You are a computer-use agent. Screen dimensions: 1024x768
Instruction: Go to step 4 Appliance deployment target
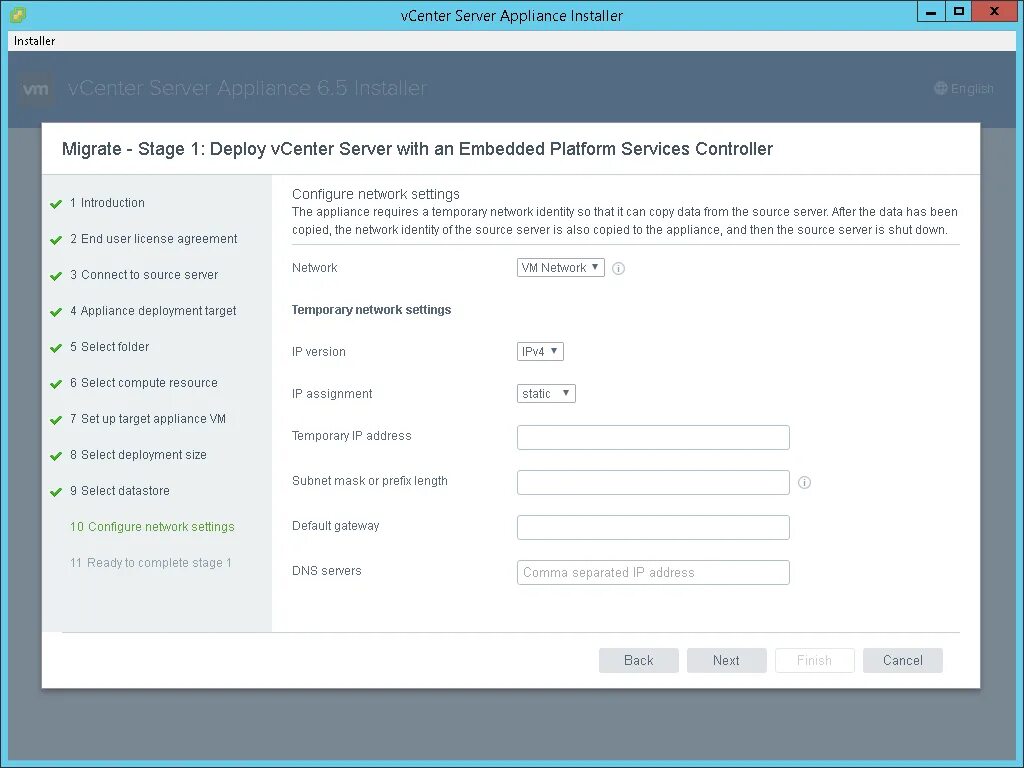153,311
